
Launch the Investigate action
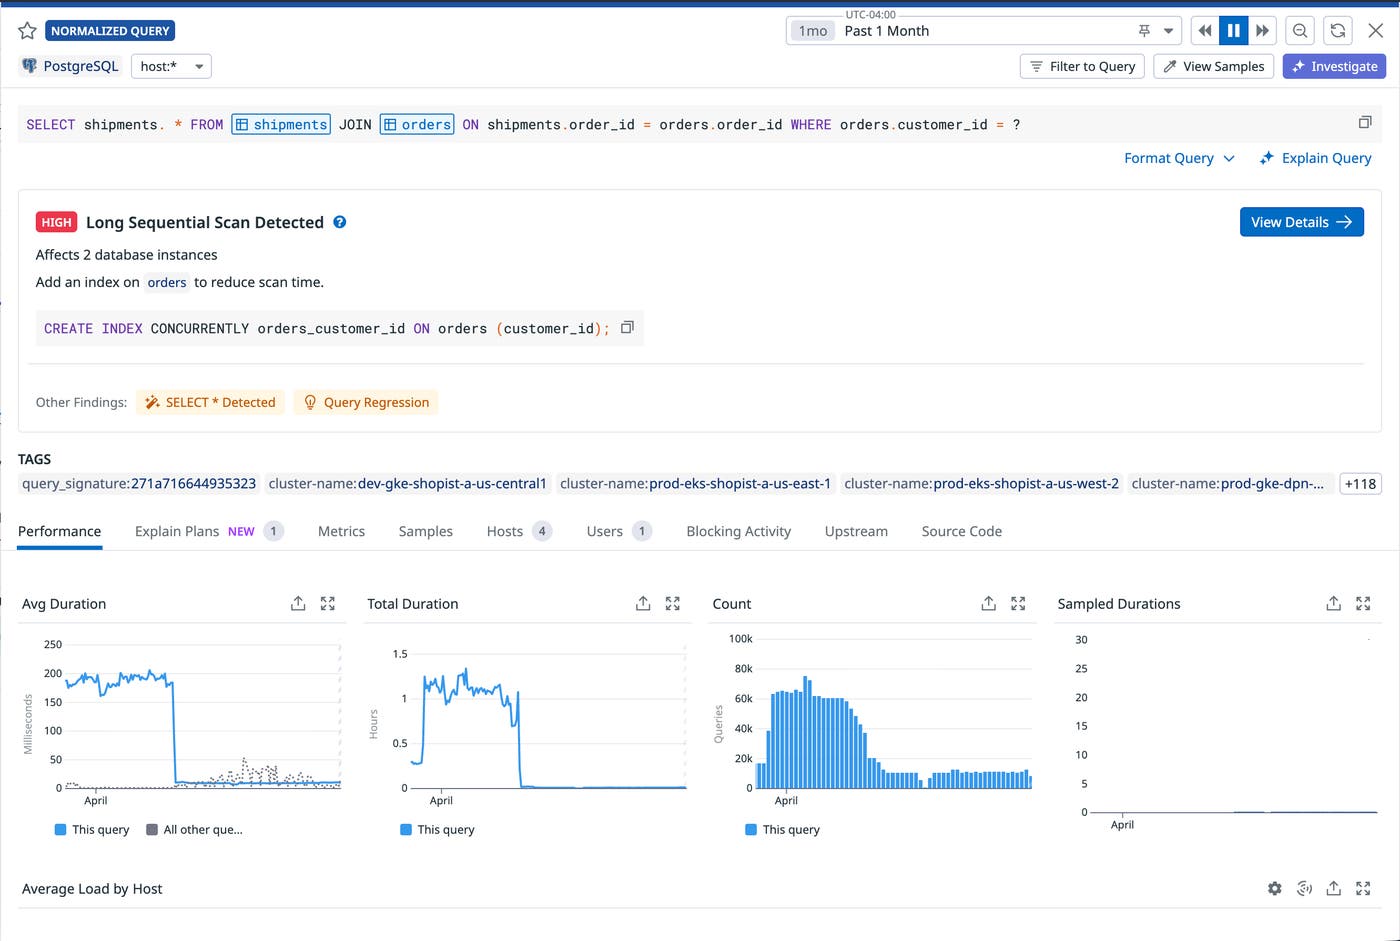point(1334,66)
